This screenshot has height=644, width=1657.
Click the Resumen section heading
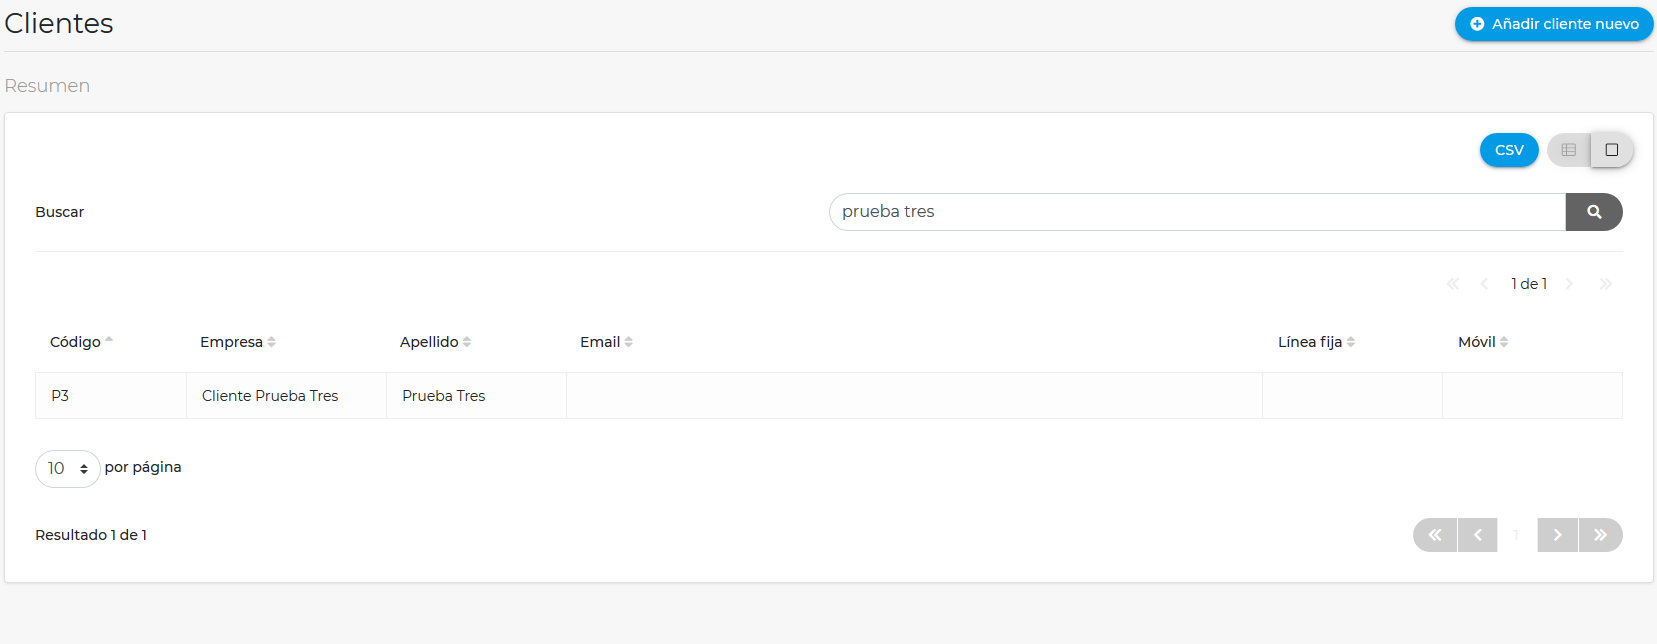tap(47, 86)
